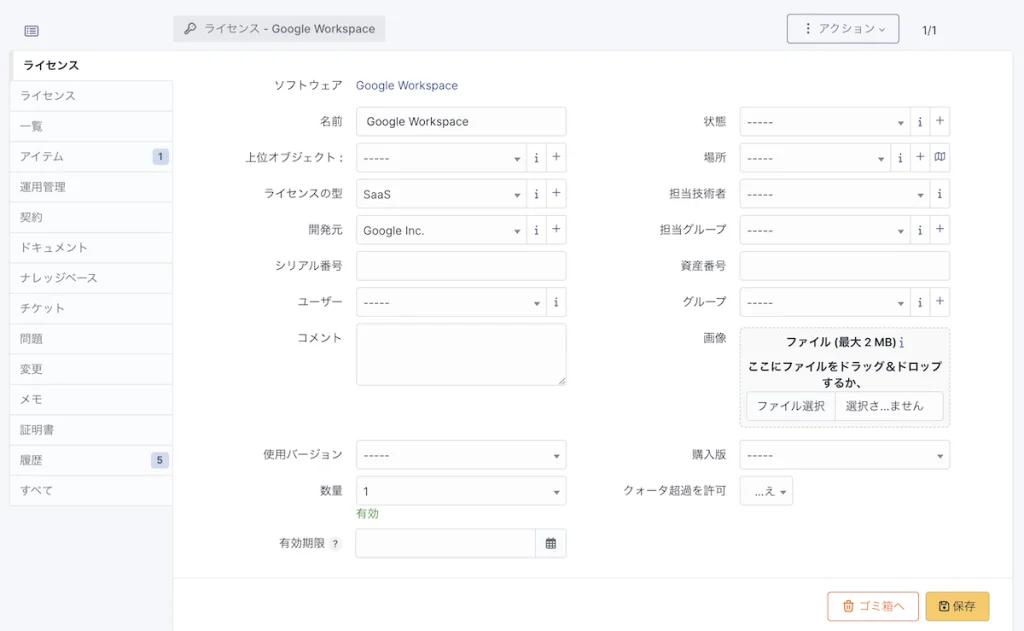Follow Google Workspace software link
Viewport: 1024px width, 631px height.
pyautogui.click(x=406, y=86)
